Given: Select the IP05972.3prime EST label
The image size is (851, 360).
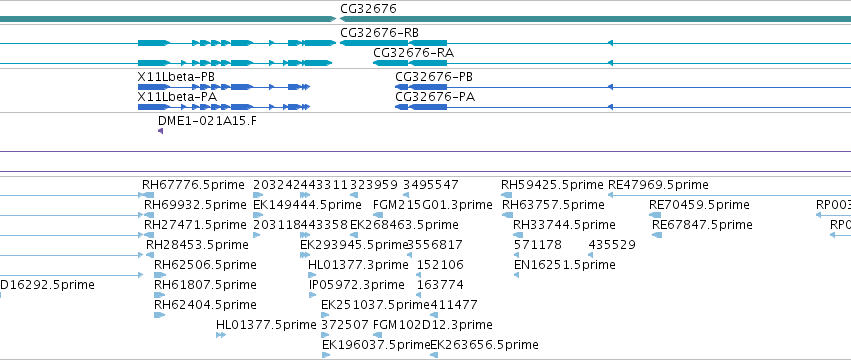Looking at the screenshot, I should [x=357, y=285].
